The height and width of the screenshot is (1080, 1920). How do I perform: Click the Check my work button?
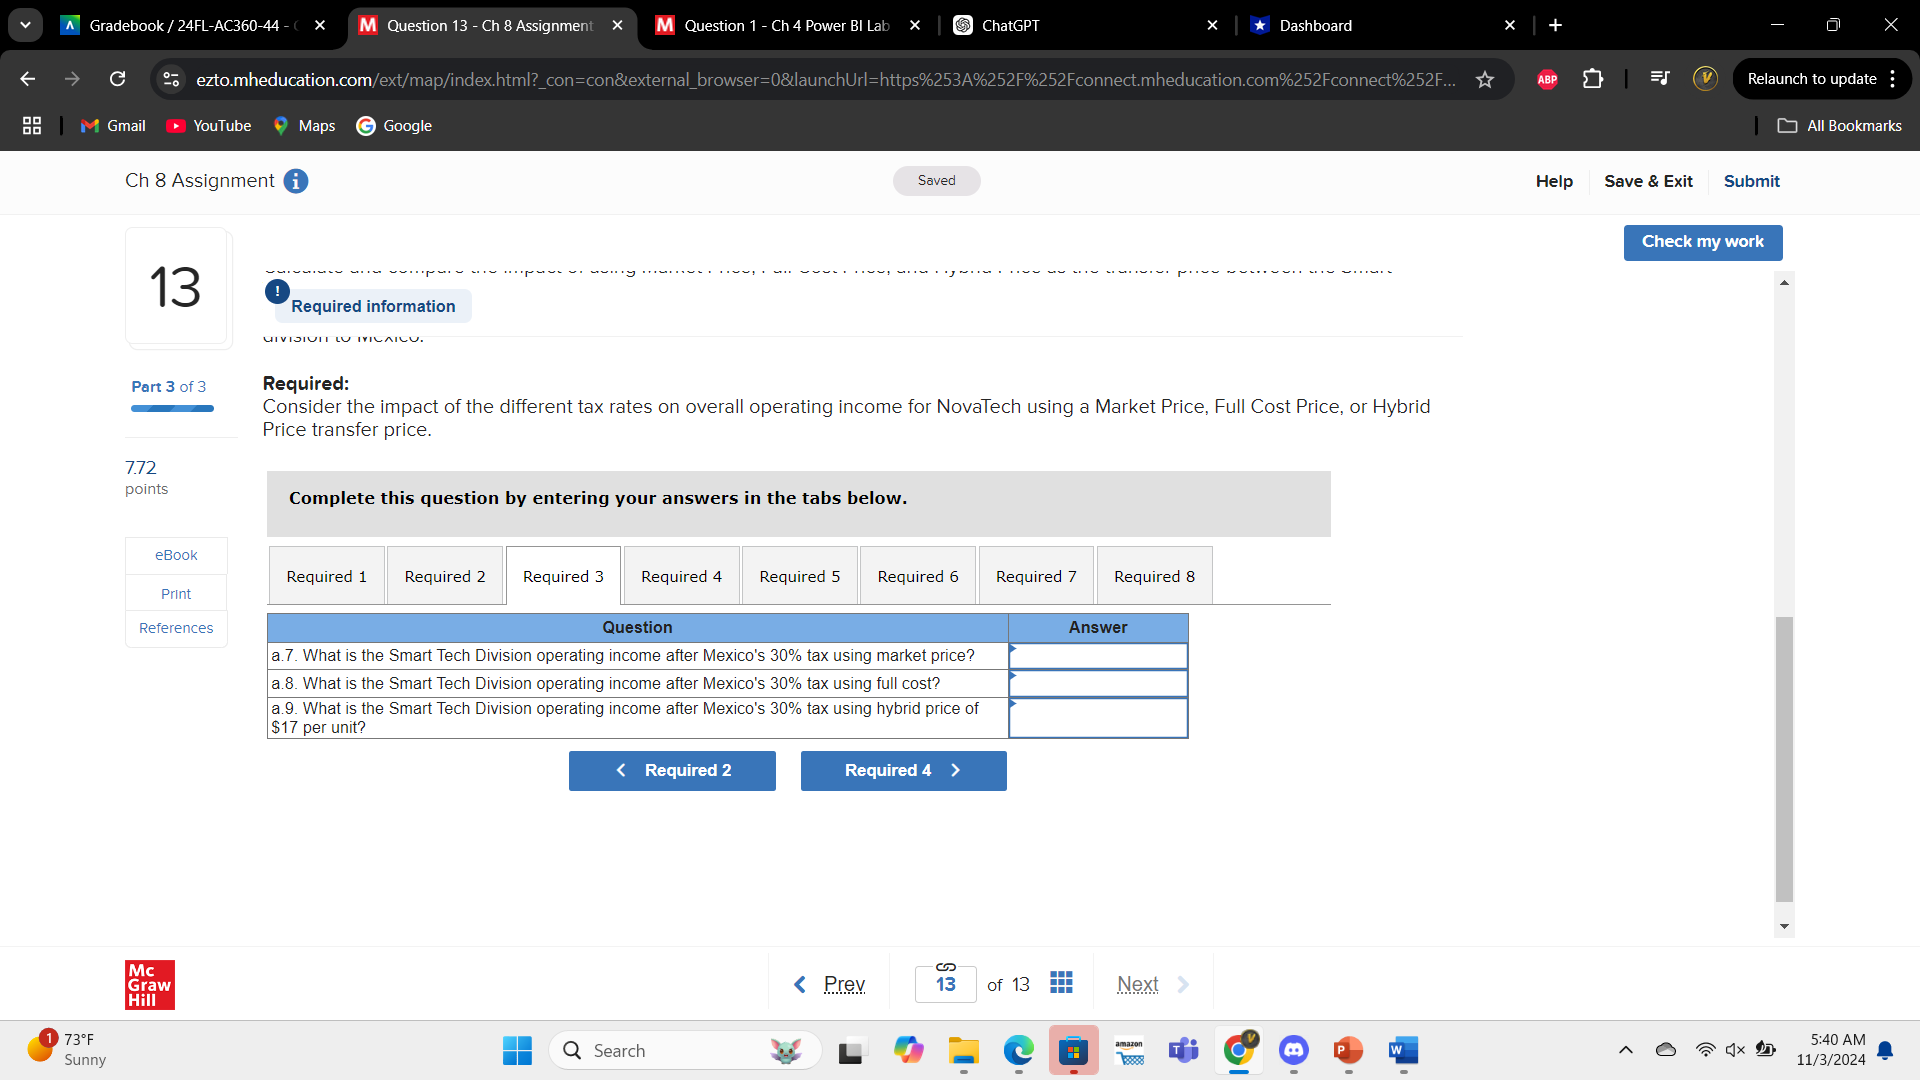(x=1702, y=242)
